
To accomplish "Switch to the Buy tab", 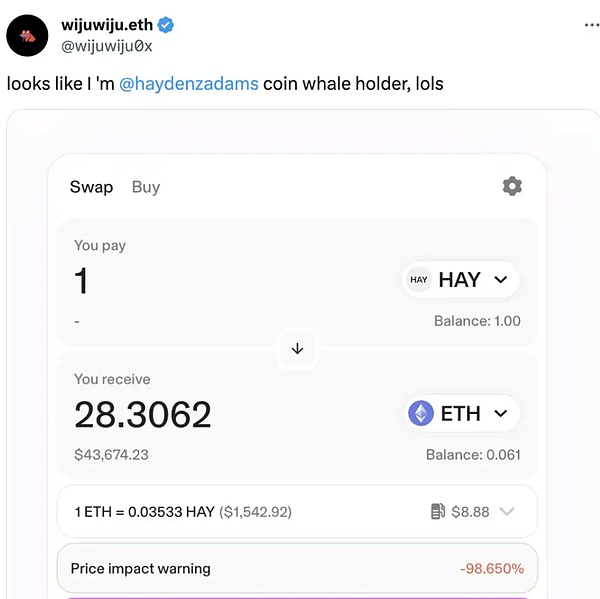I will point(146,187).
